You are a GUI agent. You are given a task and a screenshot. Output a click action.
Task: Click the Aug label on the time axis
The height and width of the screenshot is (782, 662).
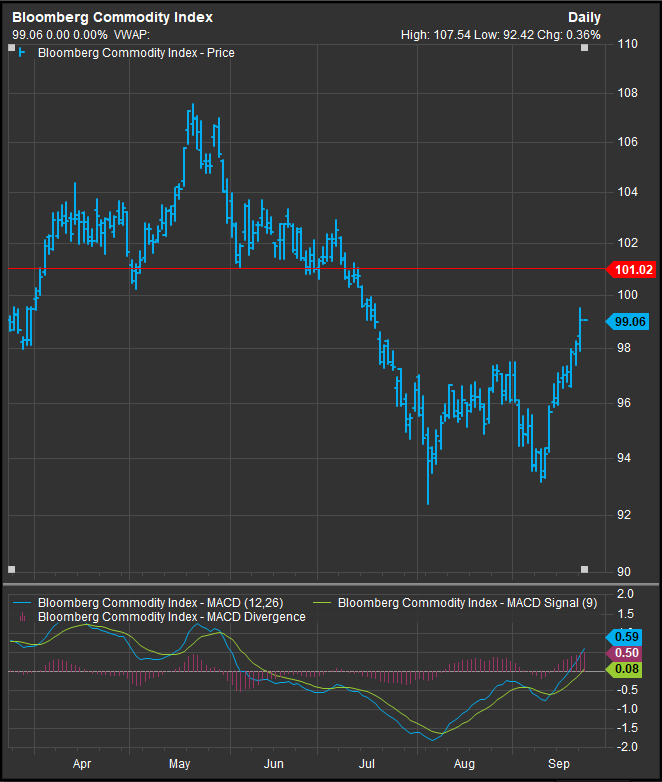tap(464, 764)
